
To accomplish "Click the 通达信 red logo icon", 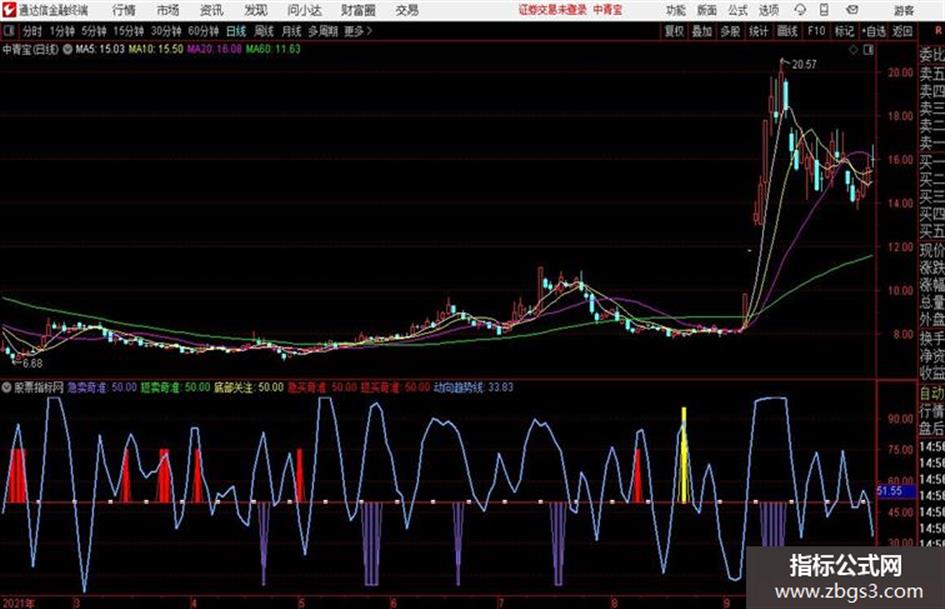I will point(9,10).
